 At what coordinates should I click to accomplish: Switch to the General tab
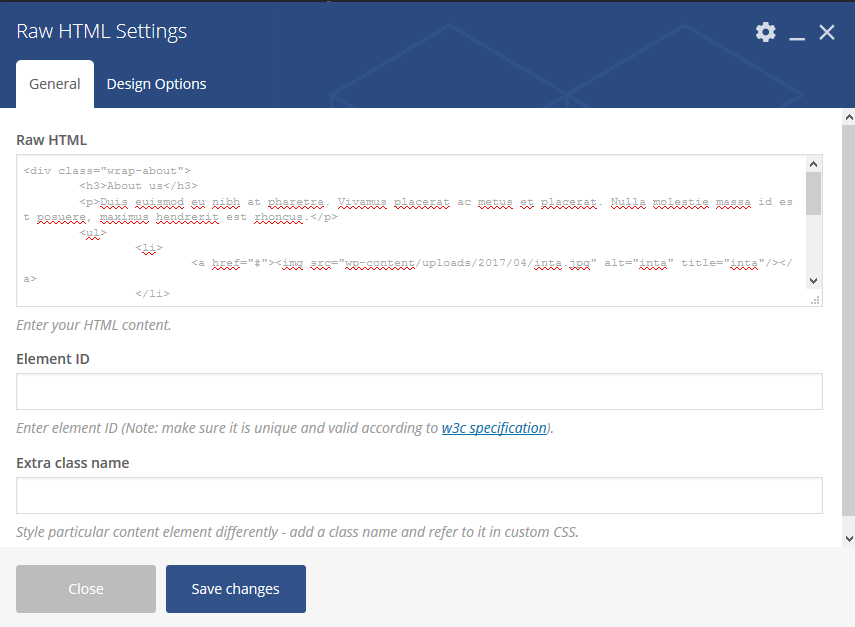(x=55, y=84)
